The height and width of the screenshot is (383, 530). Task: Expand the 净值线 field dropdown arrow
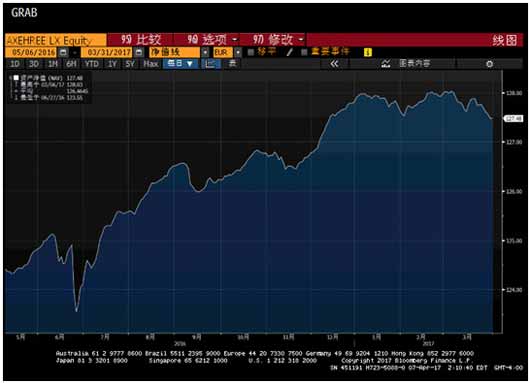[x=205, y=52]
